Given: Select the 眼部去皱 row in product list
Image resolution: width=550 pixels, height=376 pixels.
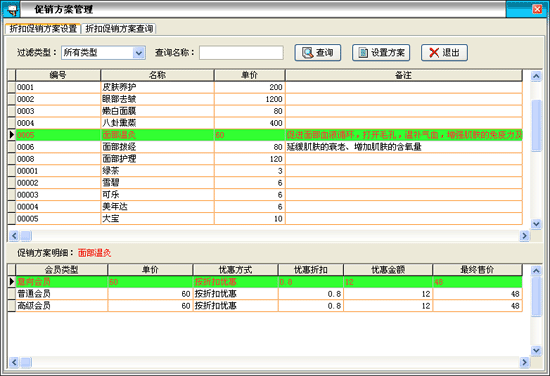Looking at the screenshot, I should (x=265, y=99).
